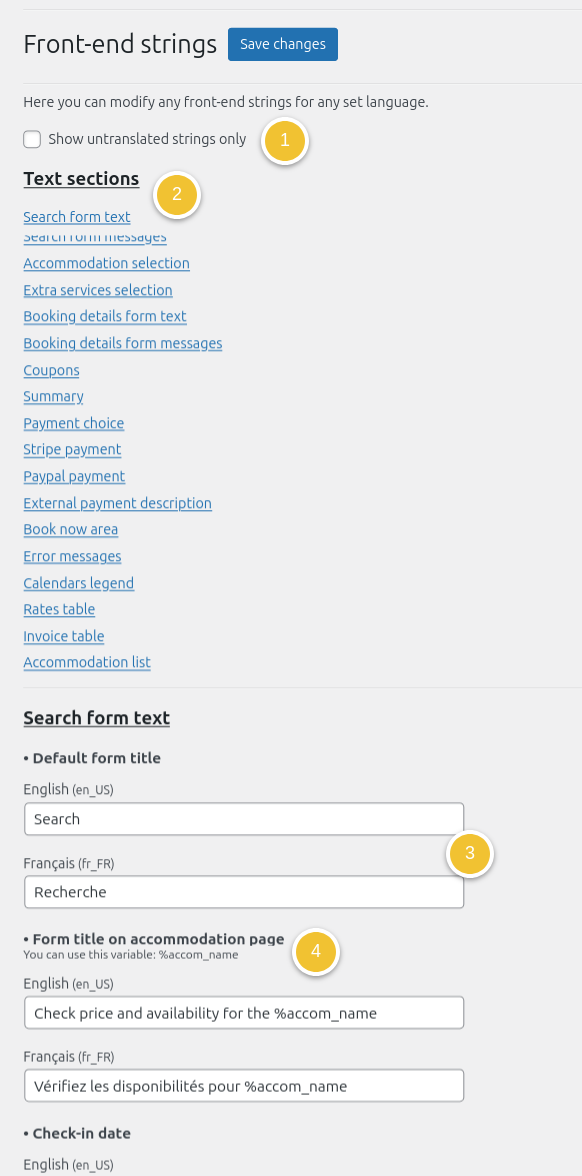The width and height of the screenshot is (582, 1176).
Task: Navigate to the Summary link
Action: coord(53,396)
